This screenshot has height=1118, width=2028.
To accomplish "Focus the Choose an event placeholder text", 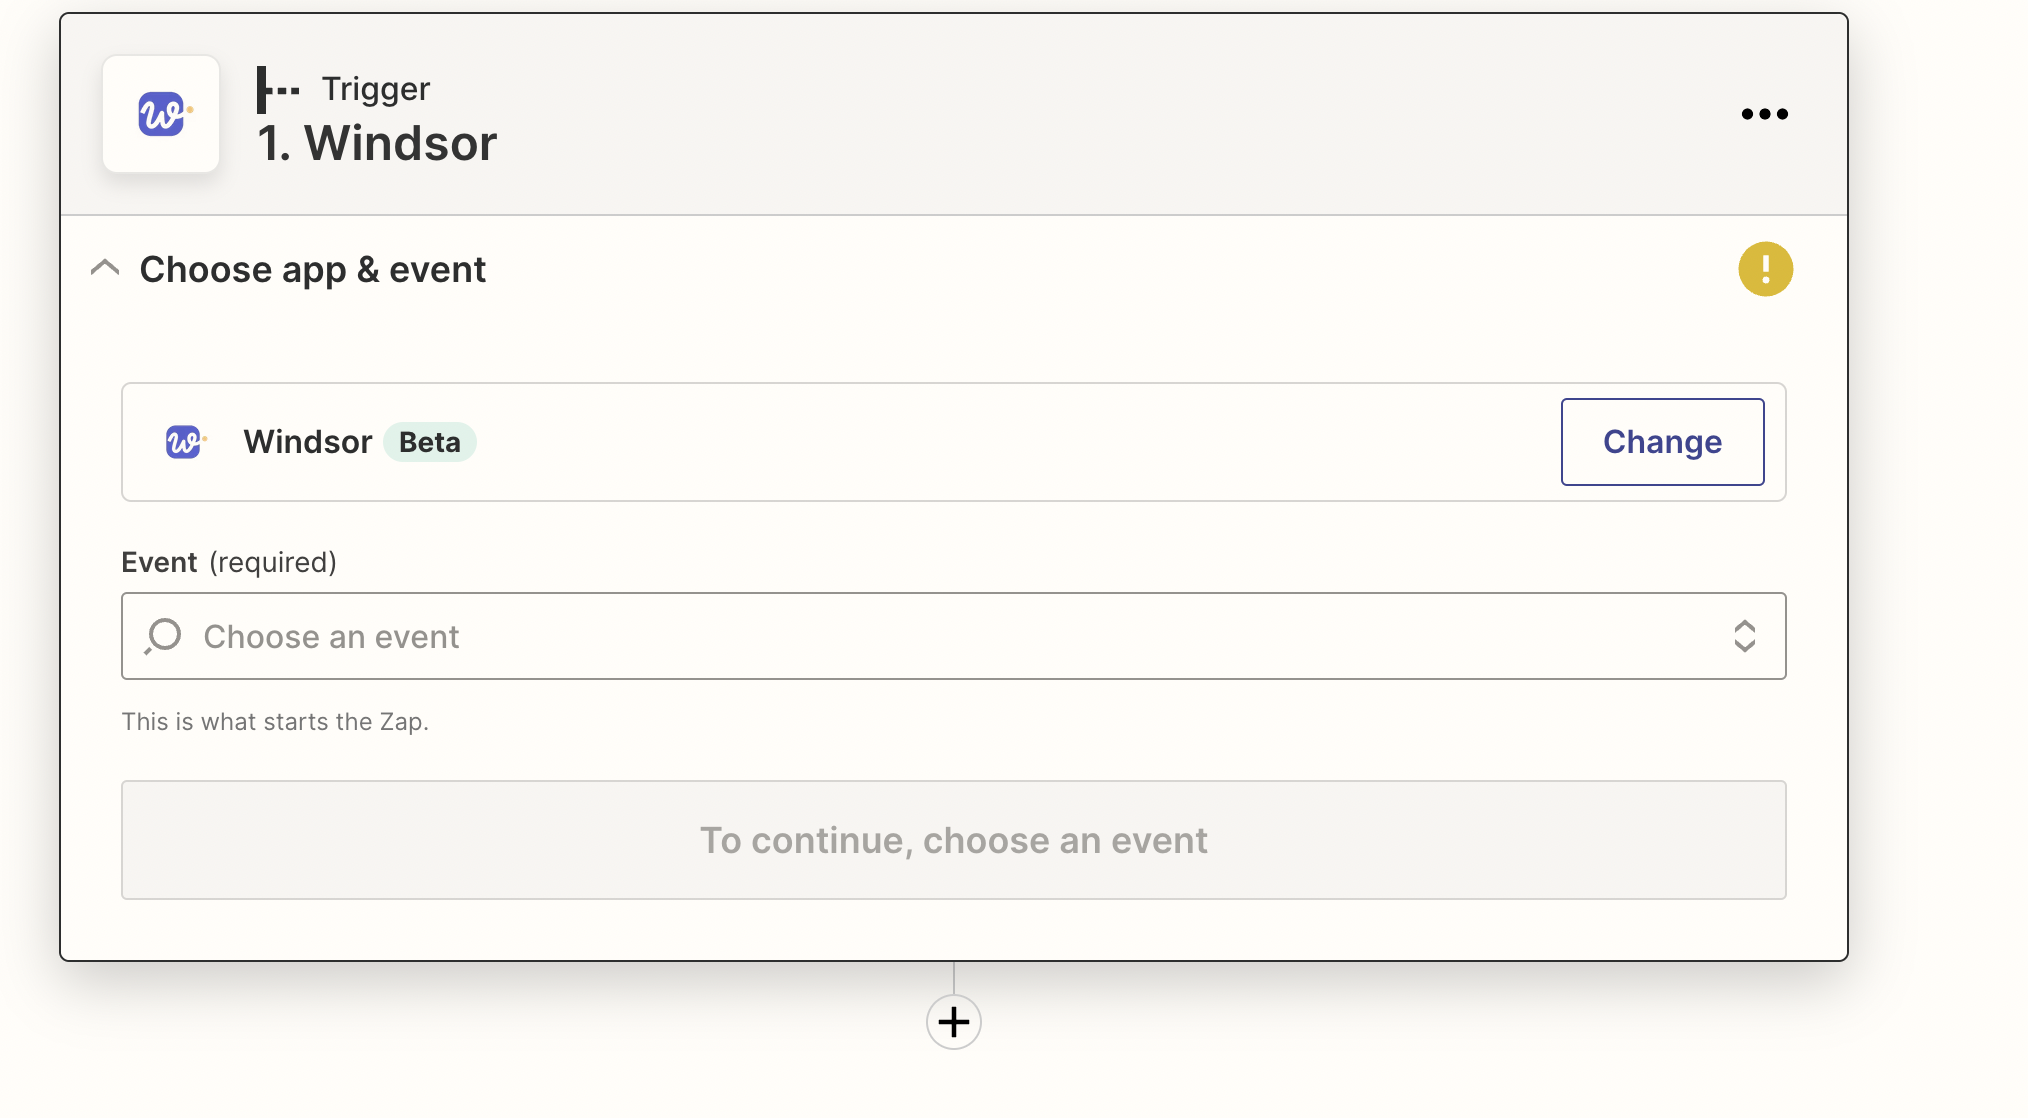I will point(331,637).
